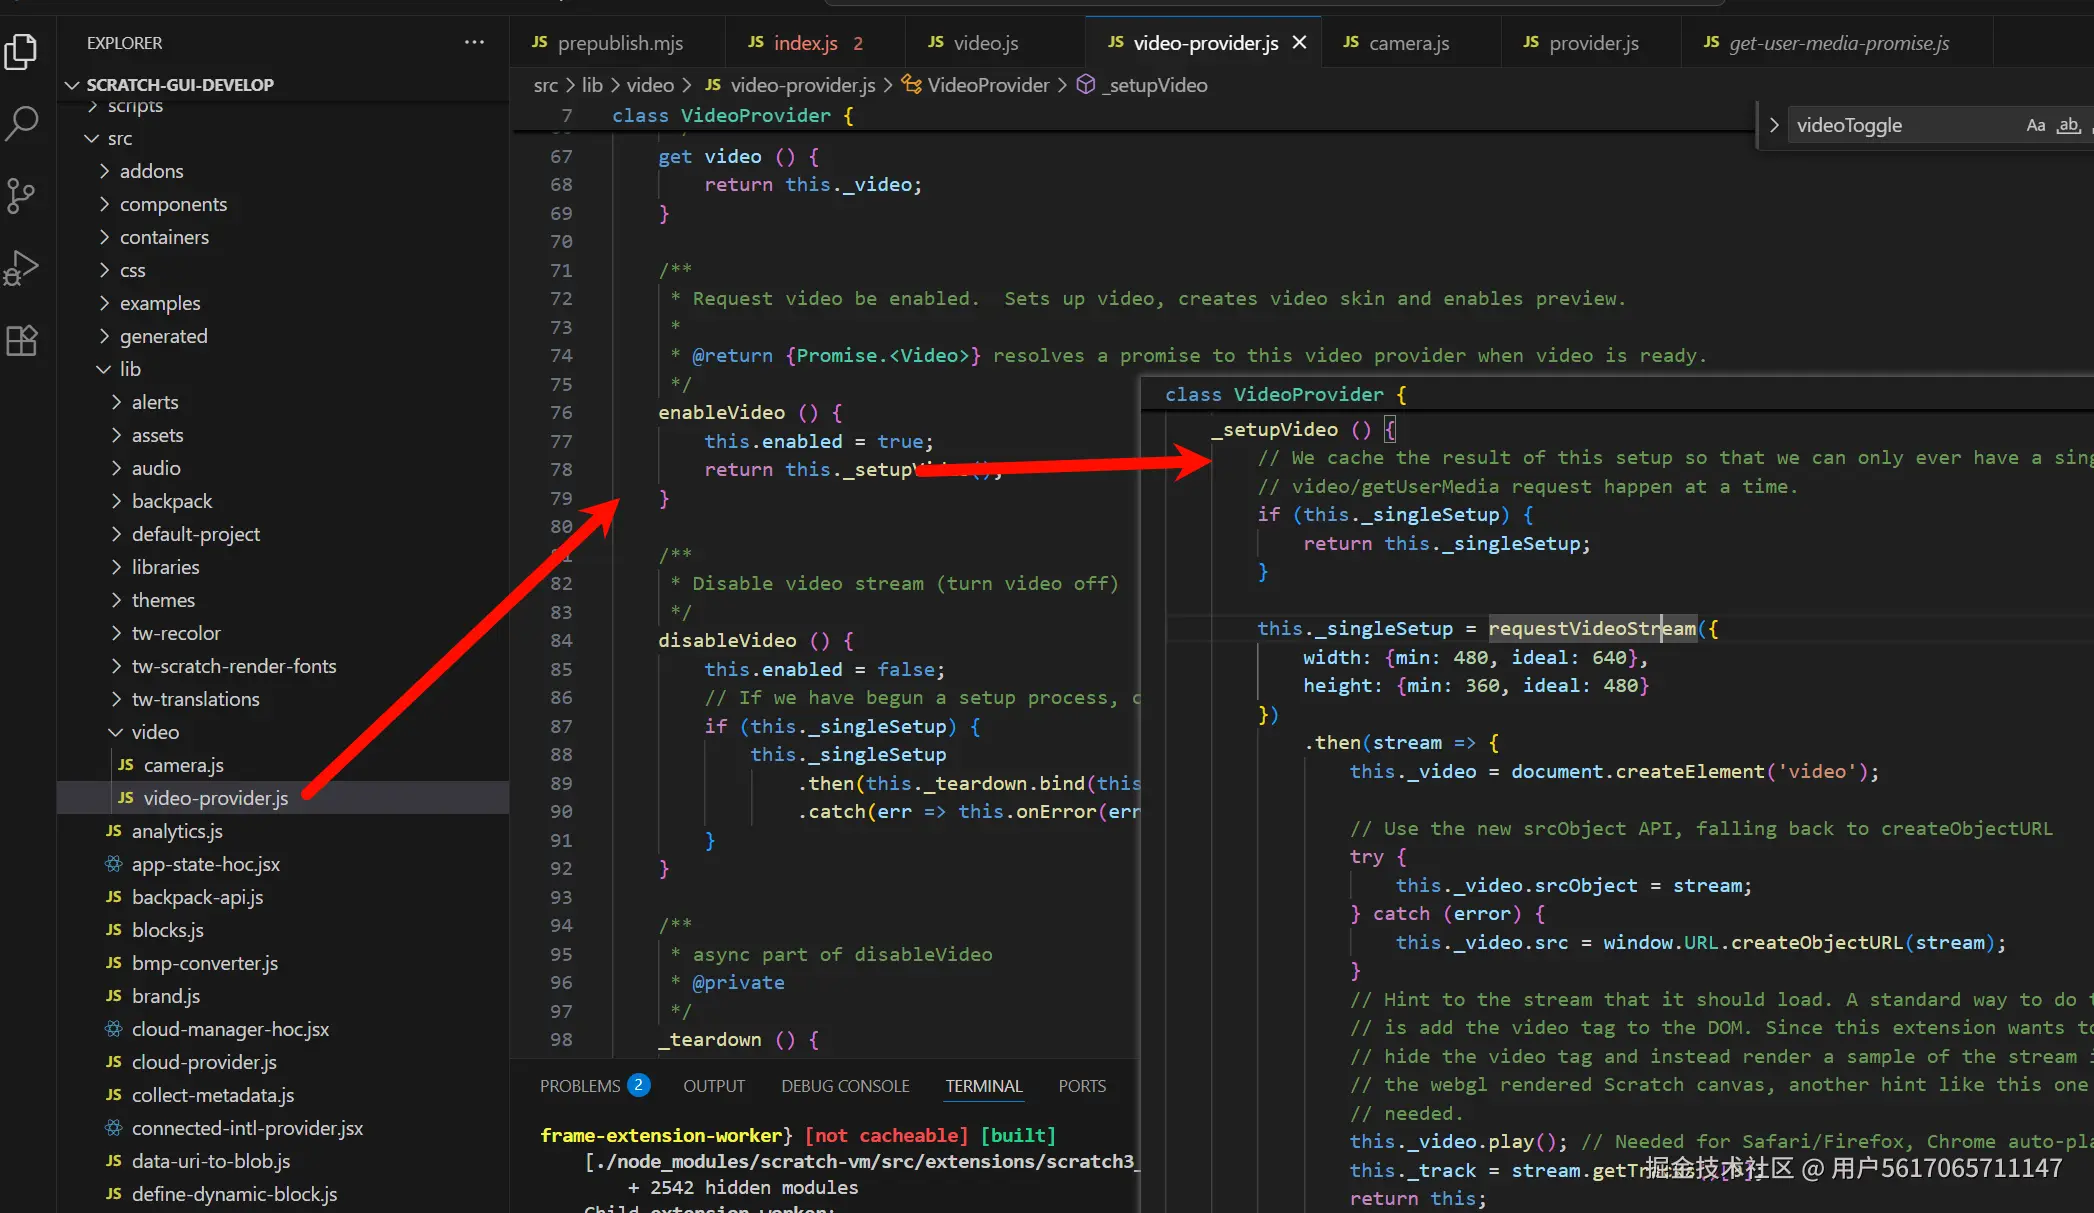Toggle Match Whole Word in find widget

(2068, 126)
